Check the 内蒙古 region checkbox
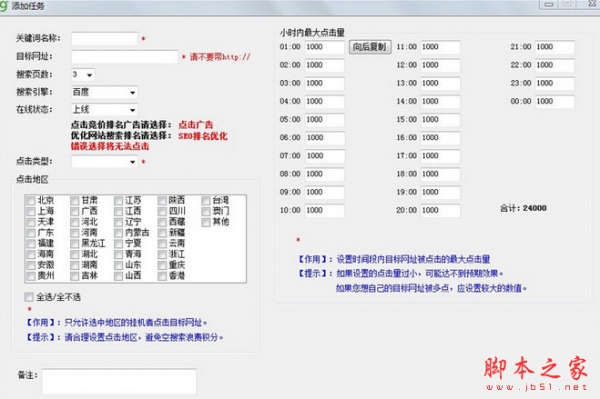This screenshot has height=399, width=600. coord(119,233)
